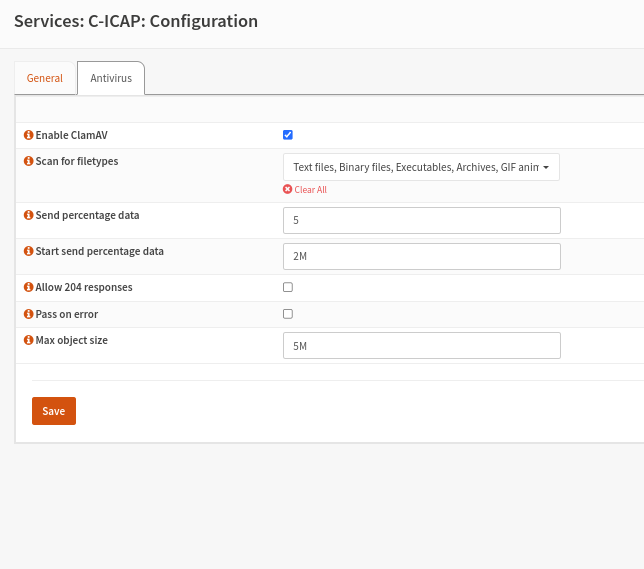Click info icon next to Scan for filetypes

click(x=28, y=161)
